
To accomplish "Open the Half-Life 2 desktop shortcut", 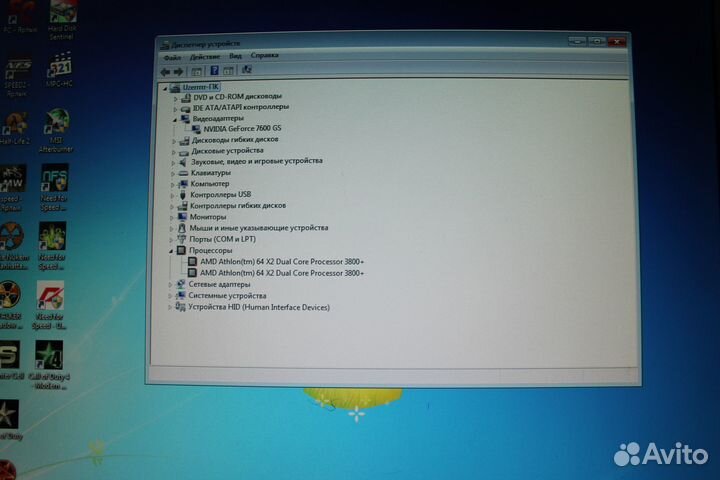I will click(x=15, y=129).
